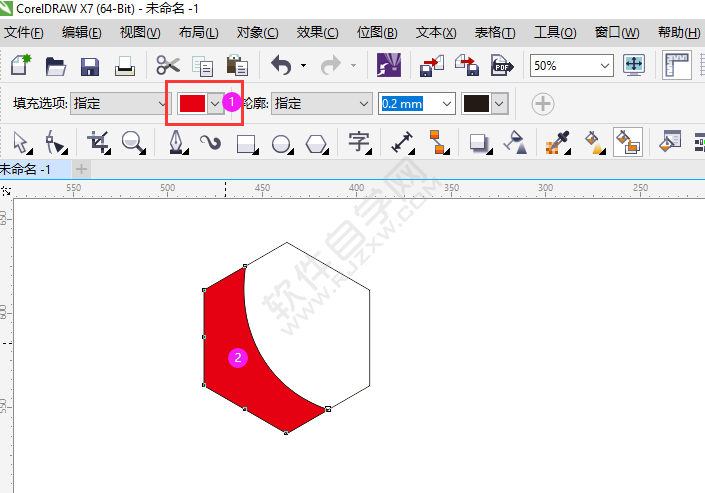Pick the Rectangle tool

pyautogui.click(x=246, y=144)
